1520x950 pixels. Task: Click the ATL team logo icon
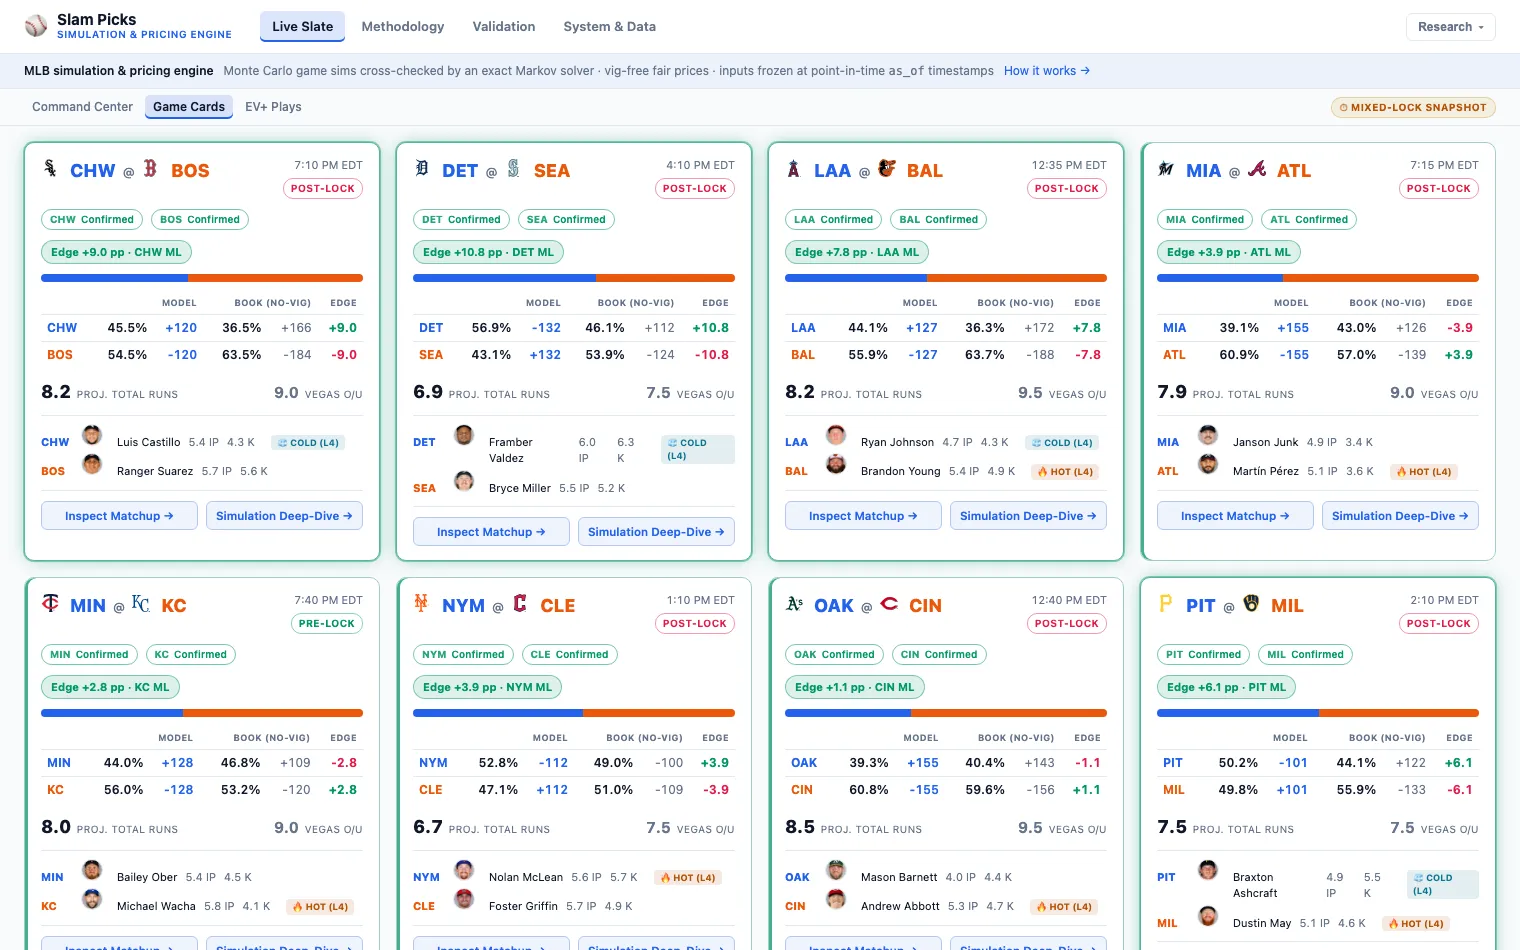point(1257,168)
